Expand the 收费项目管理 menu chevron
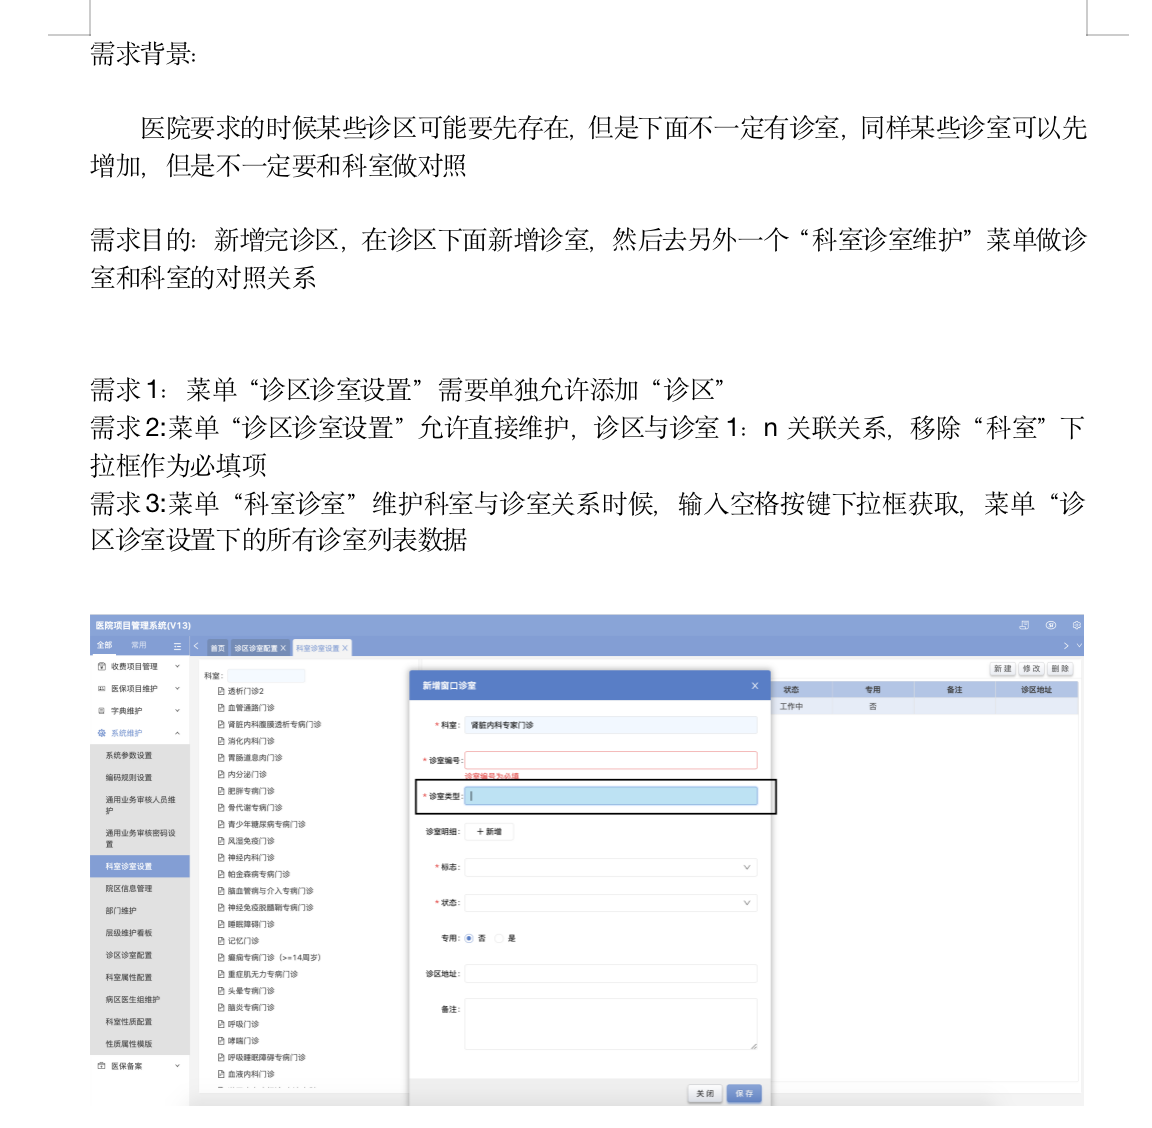The width and height of the screenshot is (1152, 1128). point(177,667)
